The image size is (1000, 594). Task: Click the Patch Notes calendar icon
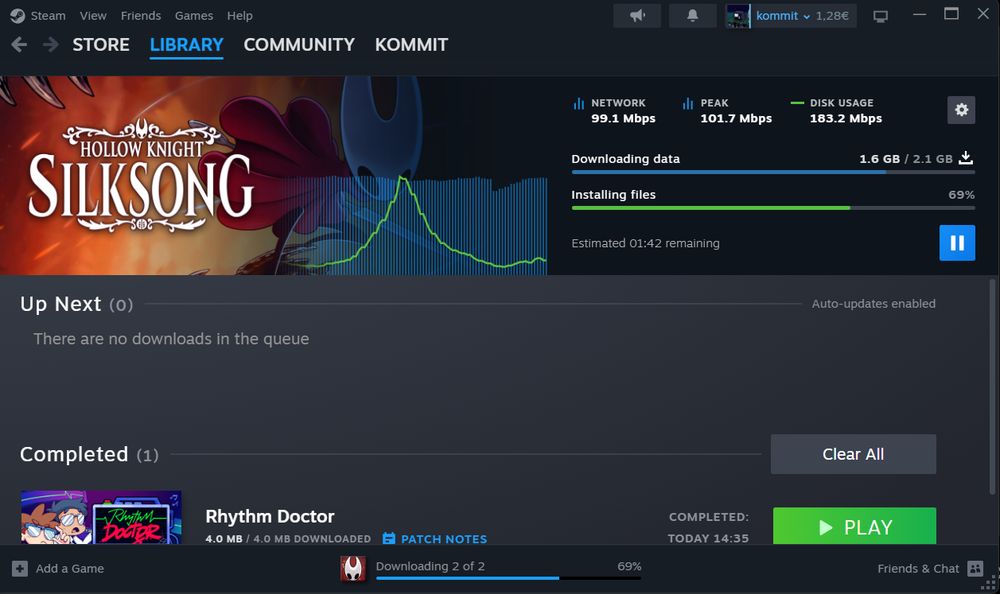[389, 538]
